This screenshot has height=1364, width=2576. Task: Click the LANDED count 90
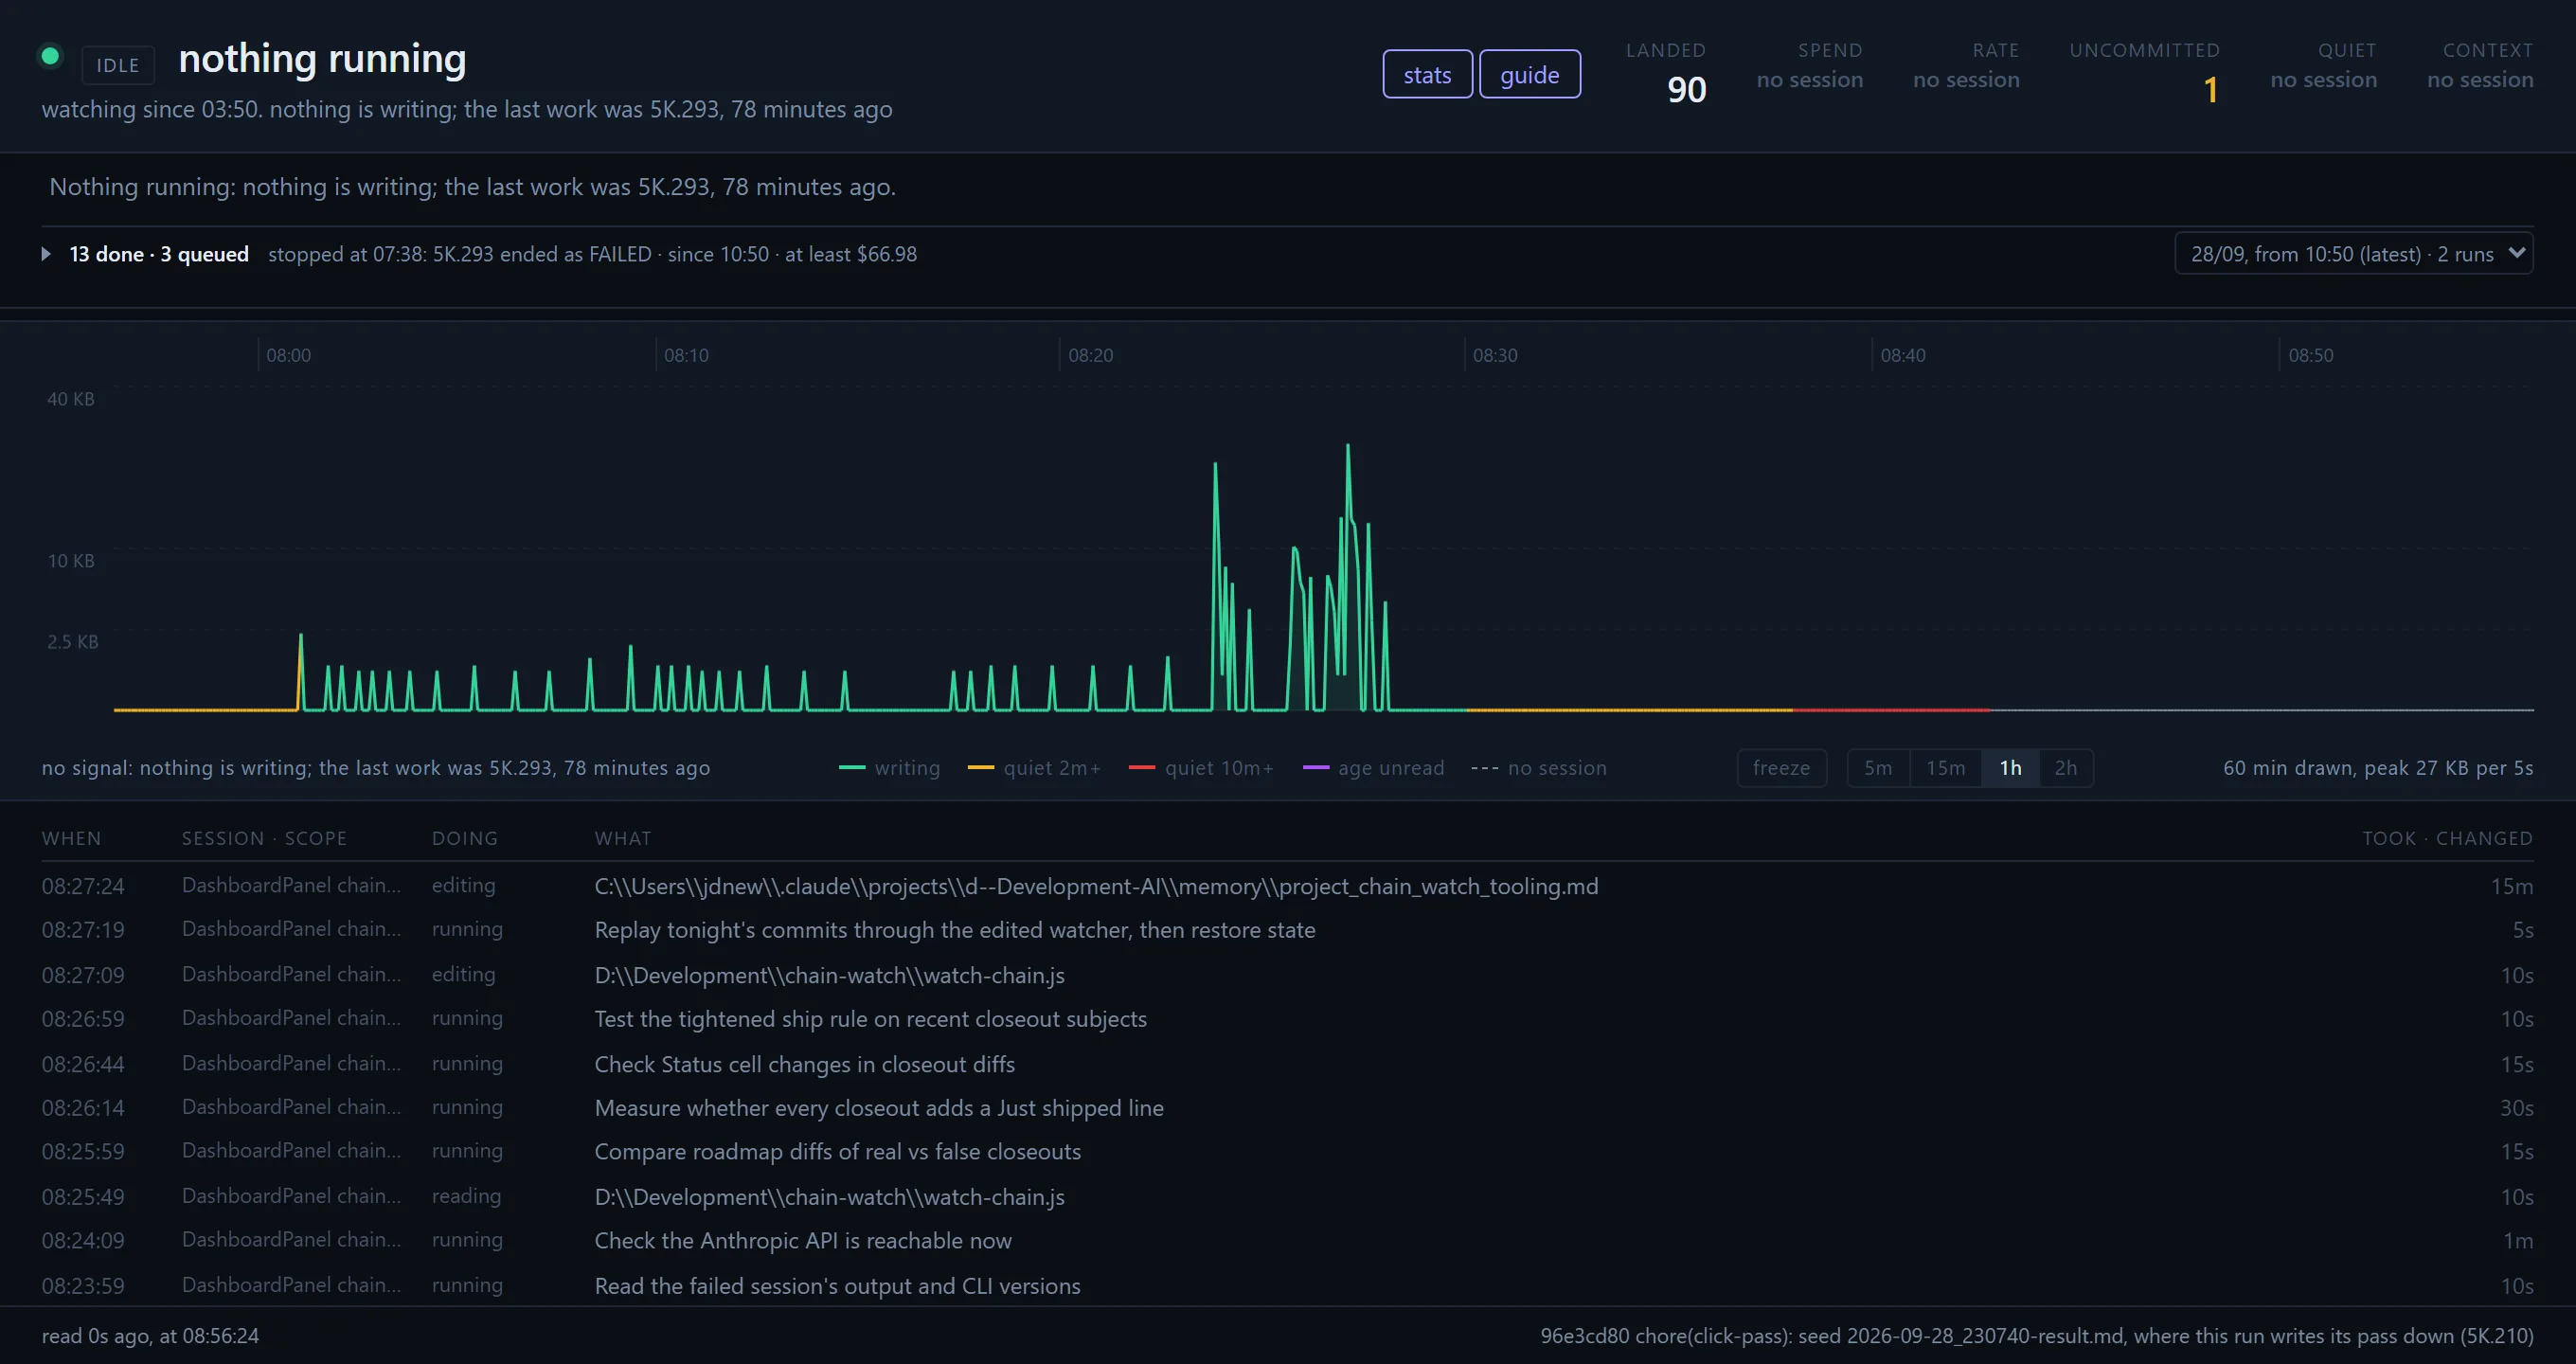pos(1686,90)
